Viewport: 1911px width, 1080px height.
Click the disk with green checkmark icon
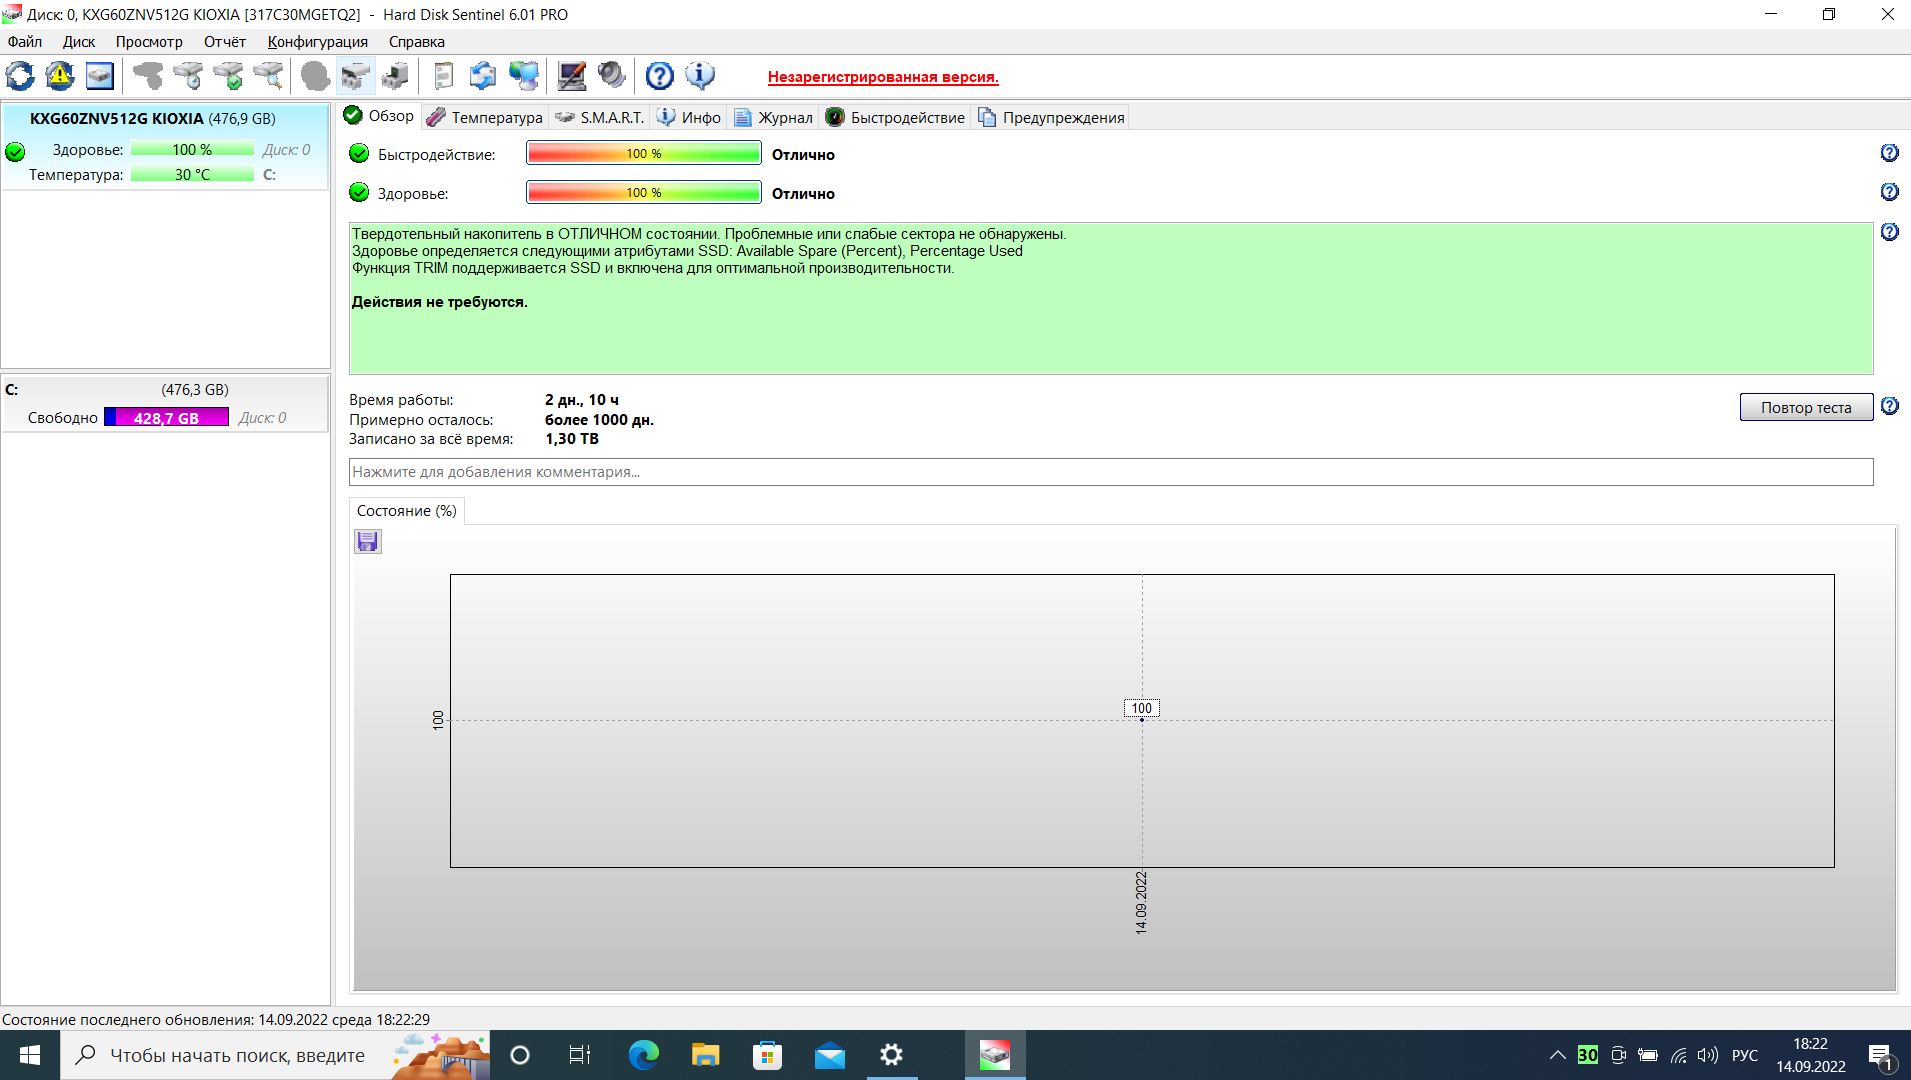pos(228,76)
